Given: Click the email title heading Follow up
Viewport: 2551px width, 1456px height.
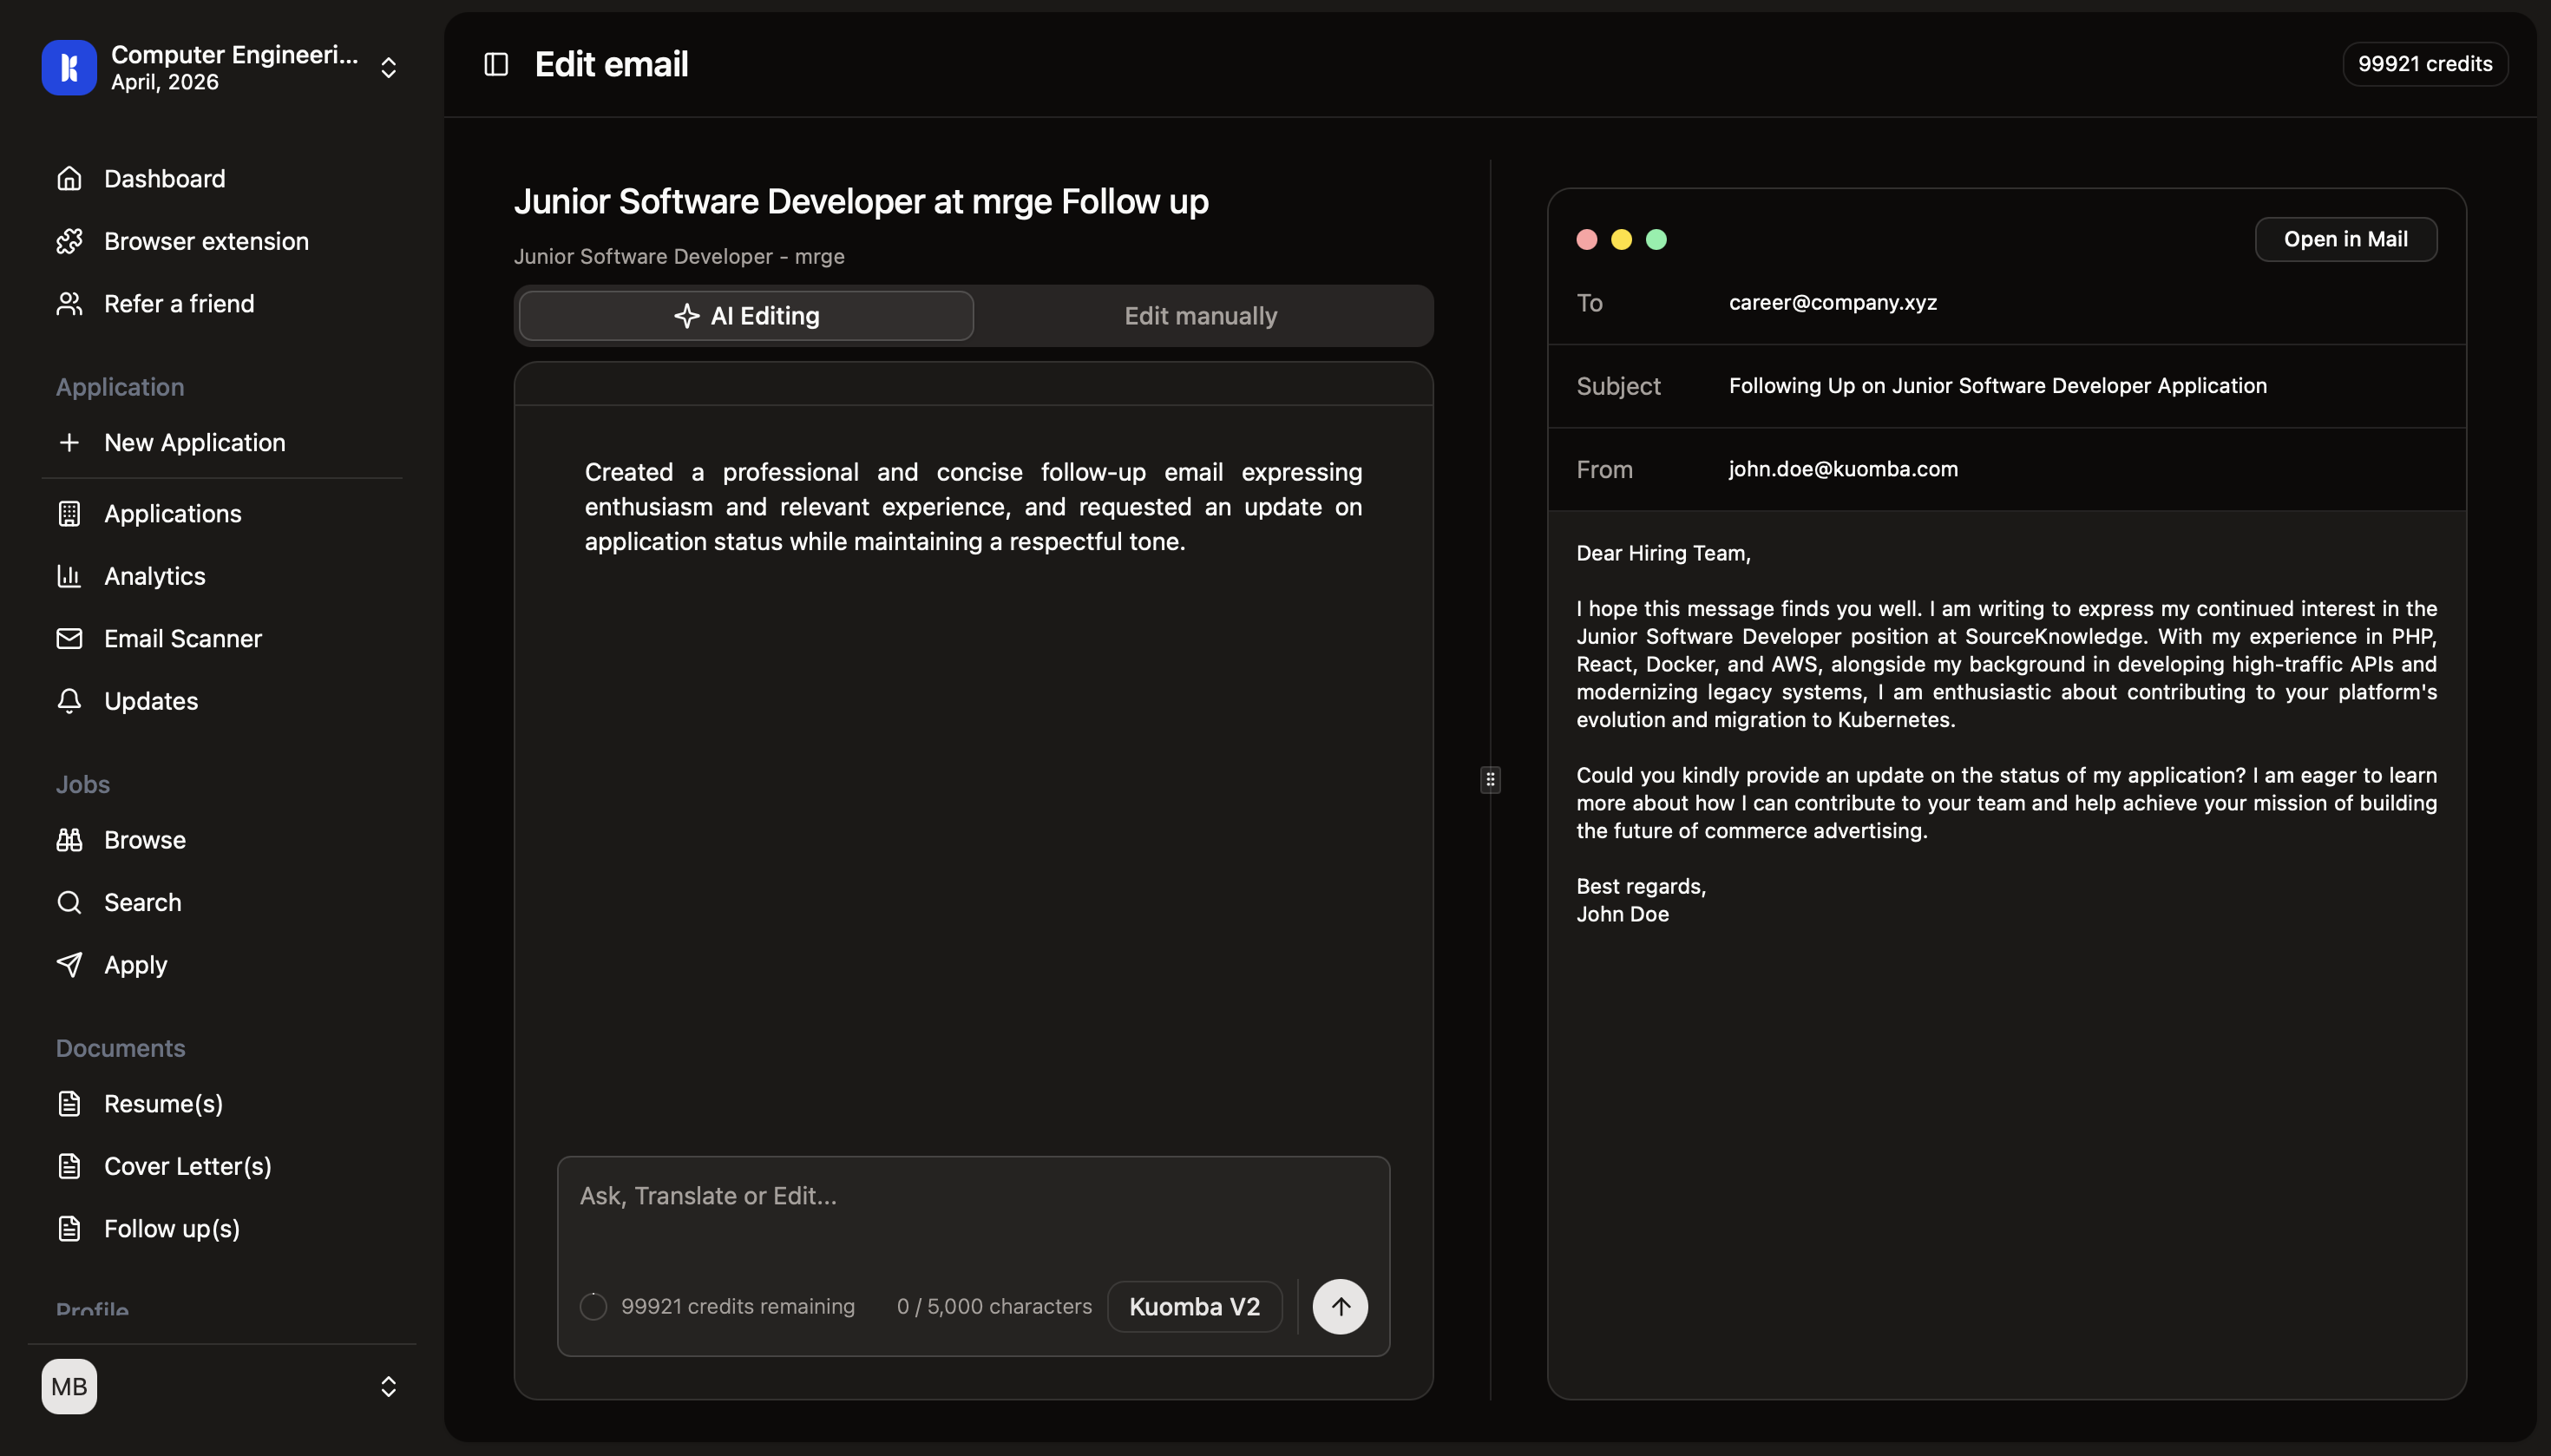Looking at the screenshot, I should coord(861,201).
